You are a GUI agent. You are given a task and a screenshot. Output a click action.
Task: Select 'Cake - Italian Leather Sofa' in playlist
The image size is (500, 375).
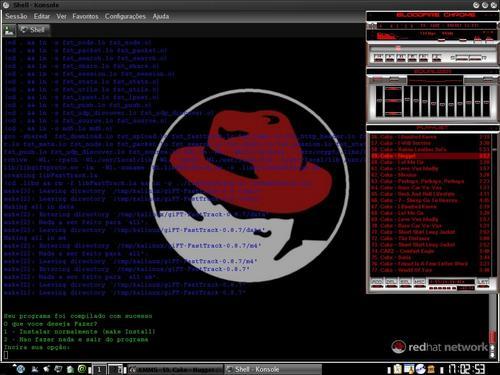click(x=430, y=150)
